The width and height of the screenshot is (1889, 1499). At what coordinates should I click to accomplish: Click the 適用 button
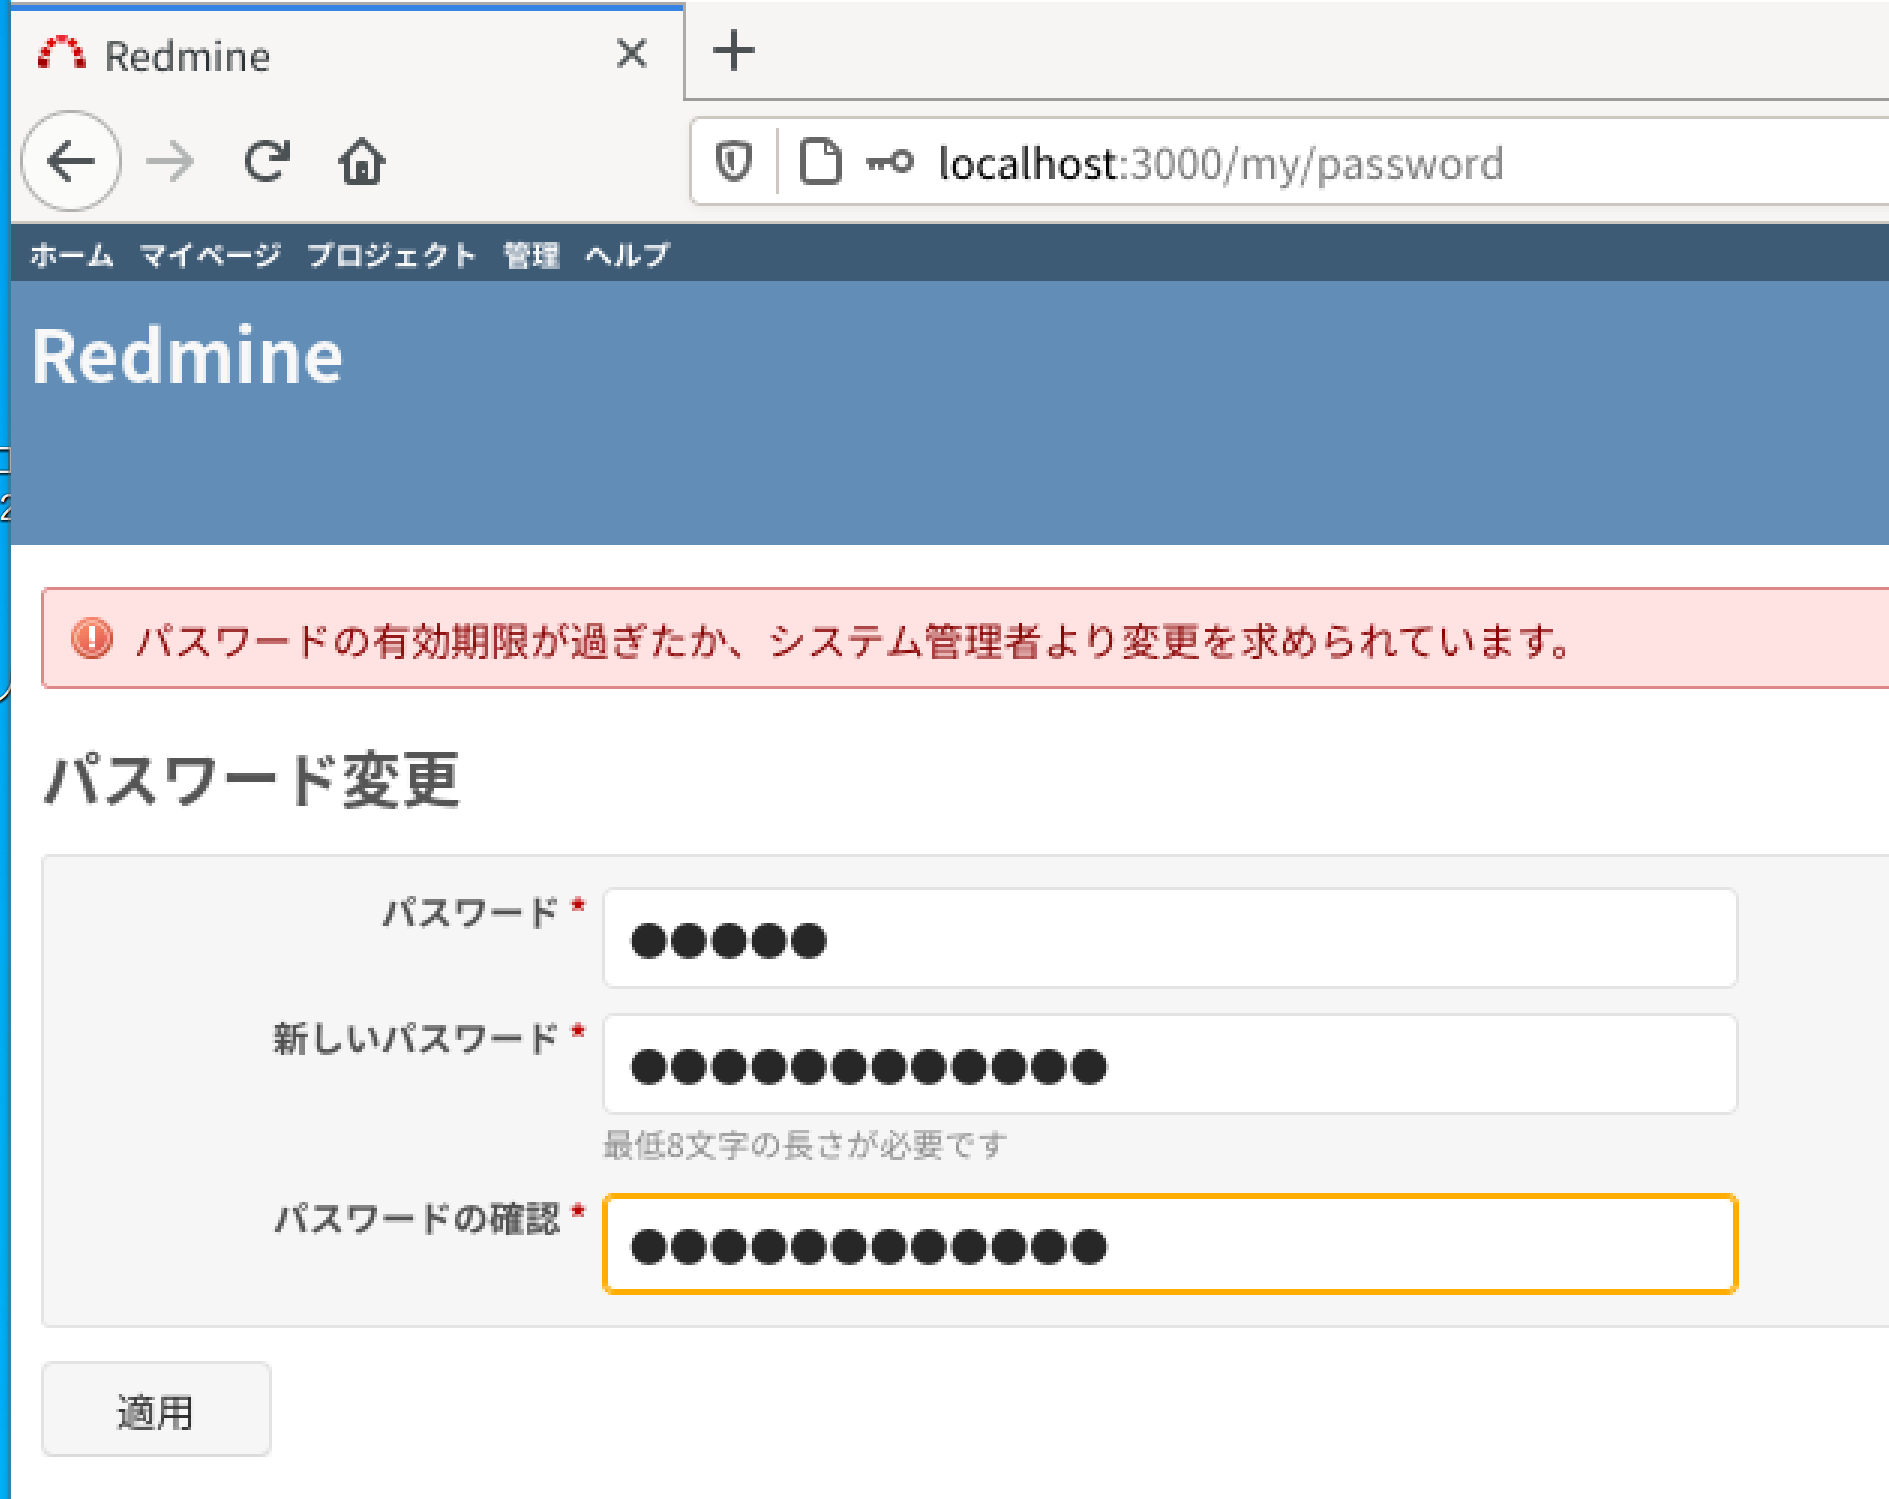pos(156,1410)
